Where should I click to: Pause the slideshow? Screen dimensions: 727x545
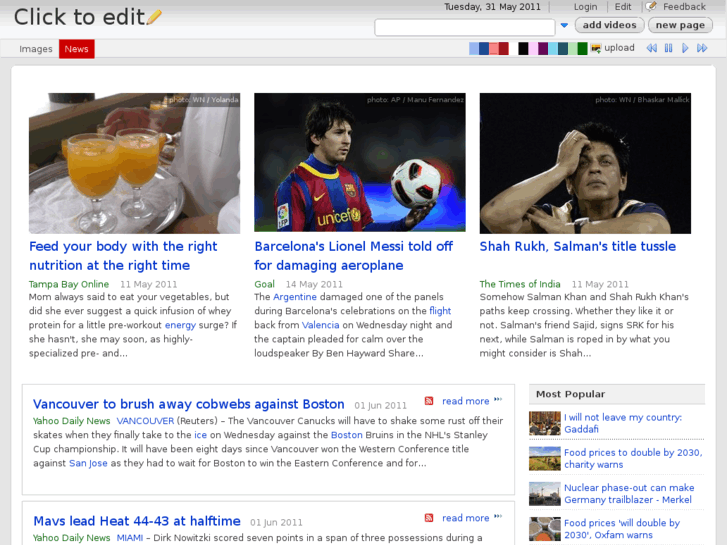tap(668, 48)
